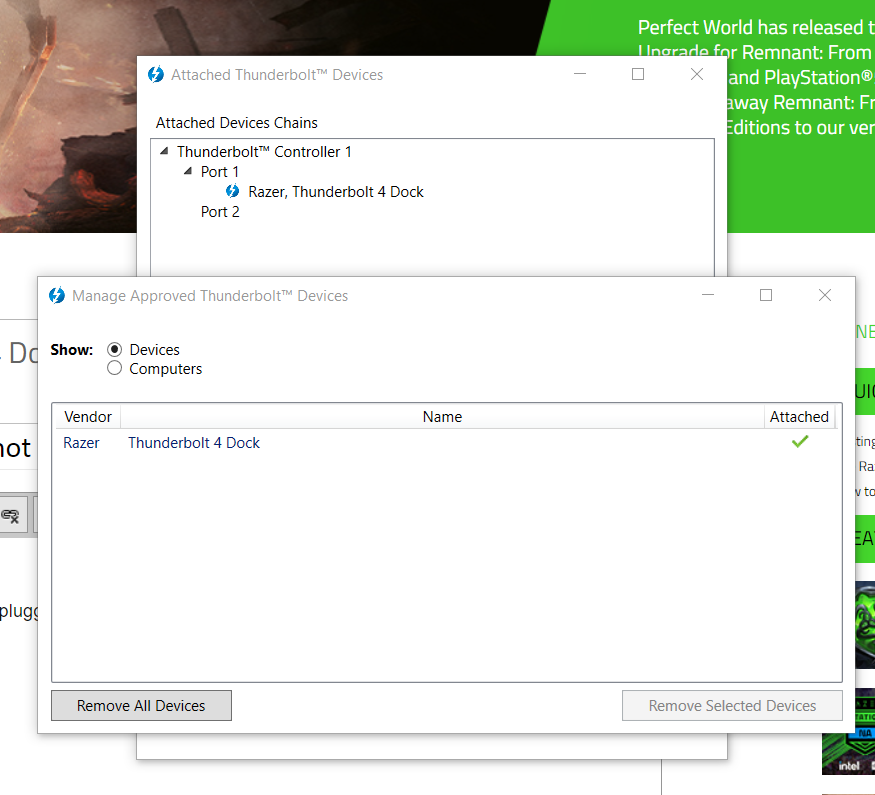
Task: Click the Port 1 label
Action: [x=220, y=172]
